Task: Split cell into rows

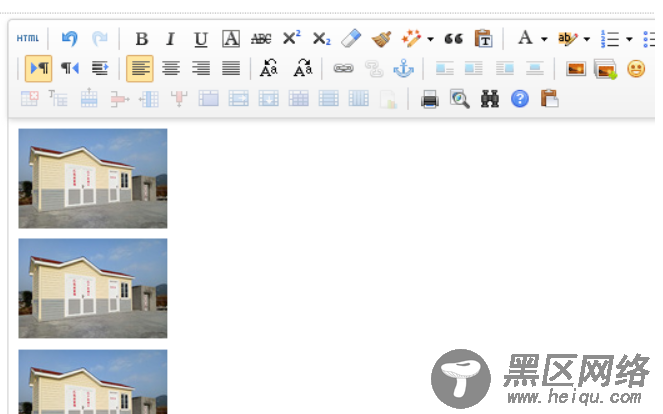Action: 329,99
